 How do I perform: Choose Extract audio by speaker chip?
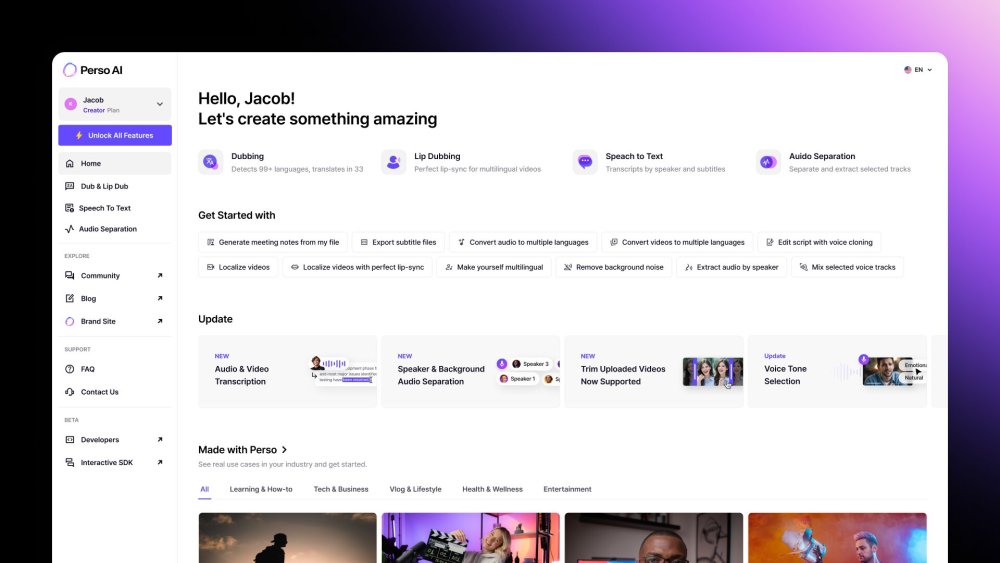pos(732,267)
